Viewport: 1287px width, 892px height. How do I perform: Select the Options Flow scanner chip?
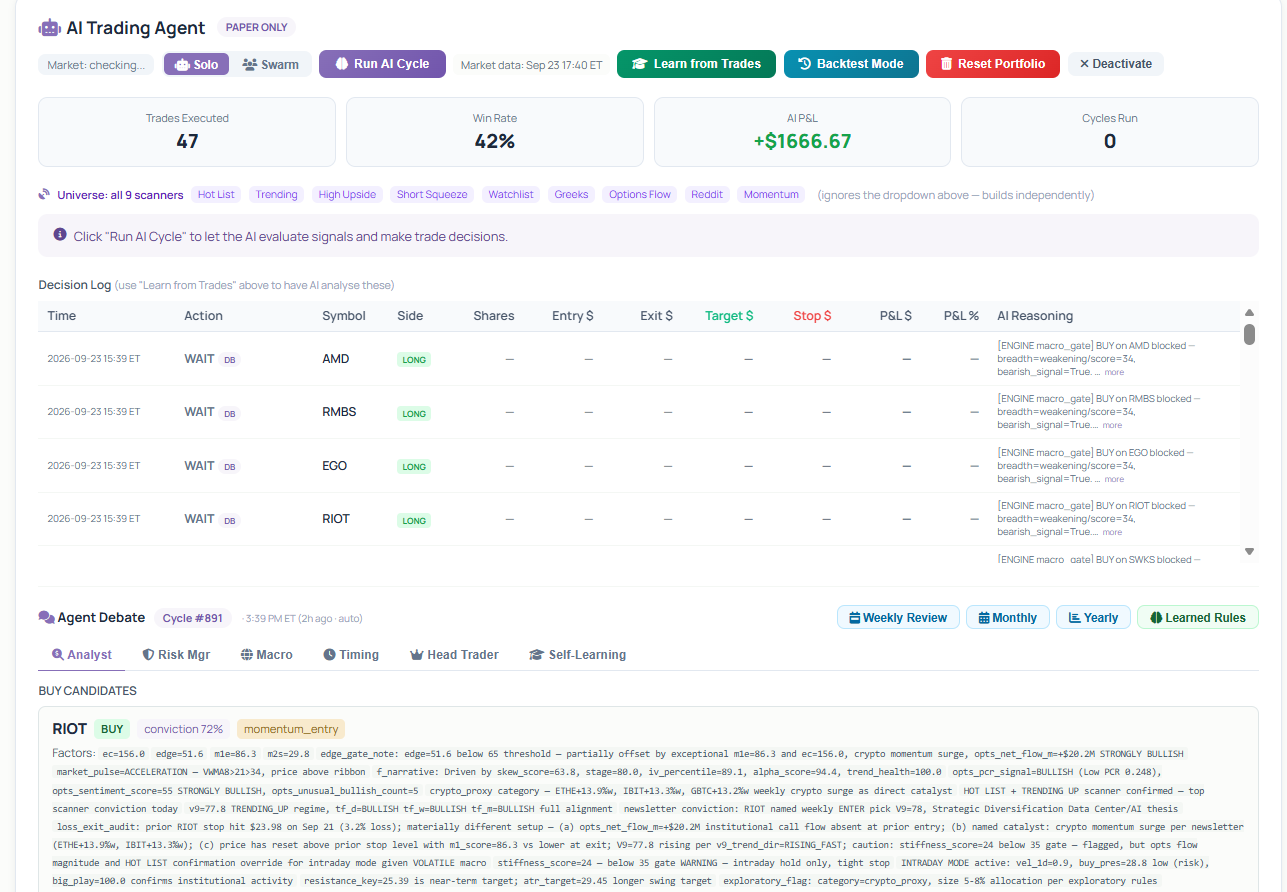pyautogui.click(x=640, y=194)
